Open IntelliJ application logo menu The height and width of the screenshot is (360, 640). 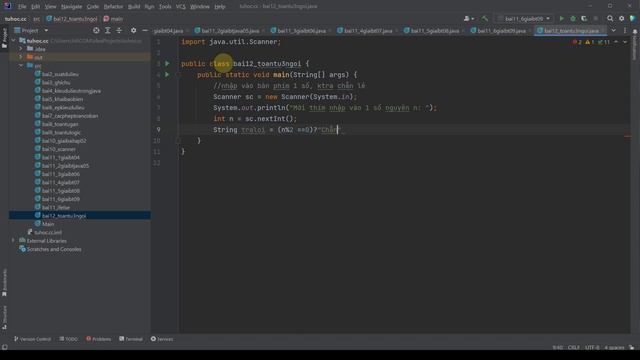pos(7,6)
